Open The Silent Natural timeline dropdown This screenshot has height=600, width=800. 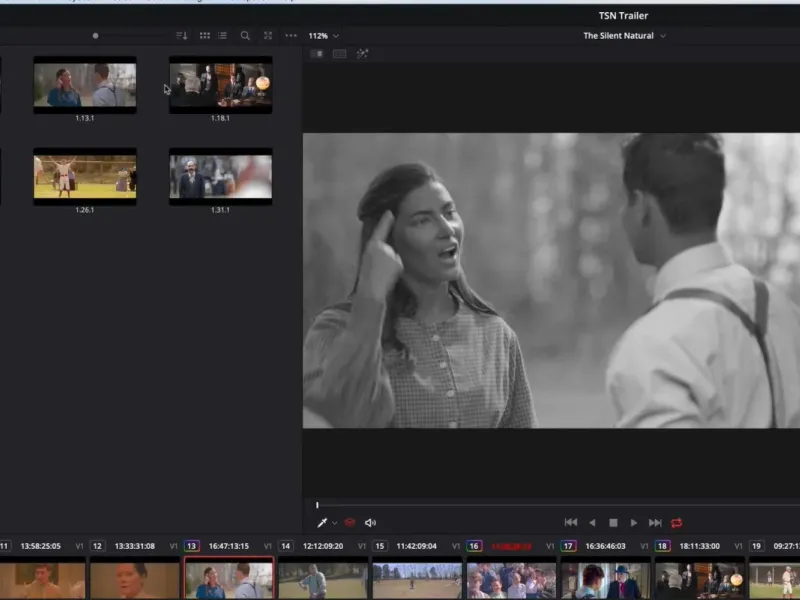click(x=624, y=36)
